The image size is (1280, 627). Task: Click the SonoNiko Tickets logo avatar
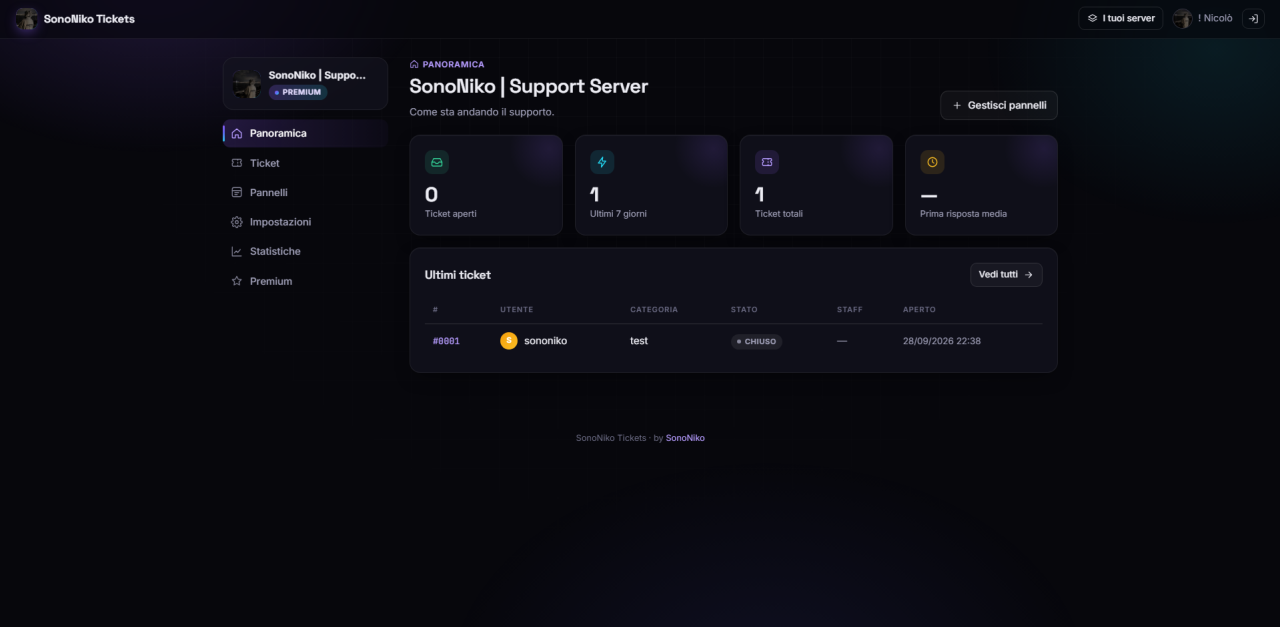tap(26, 19)
